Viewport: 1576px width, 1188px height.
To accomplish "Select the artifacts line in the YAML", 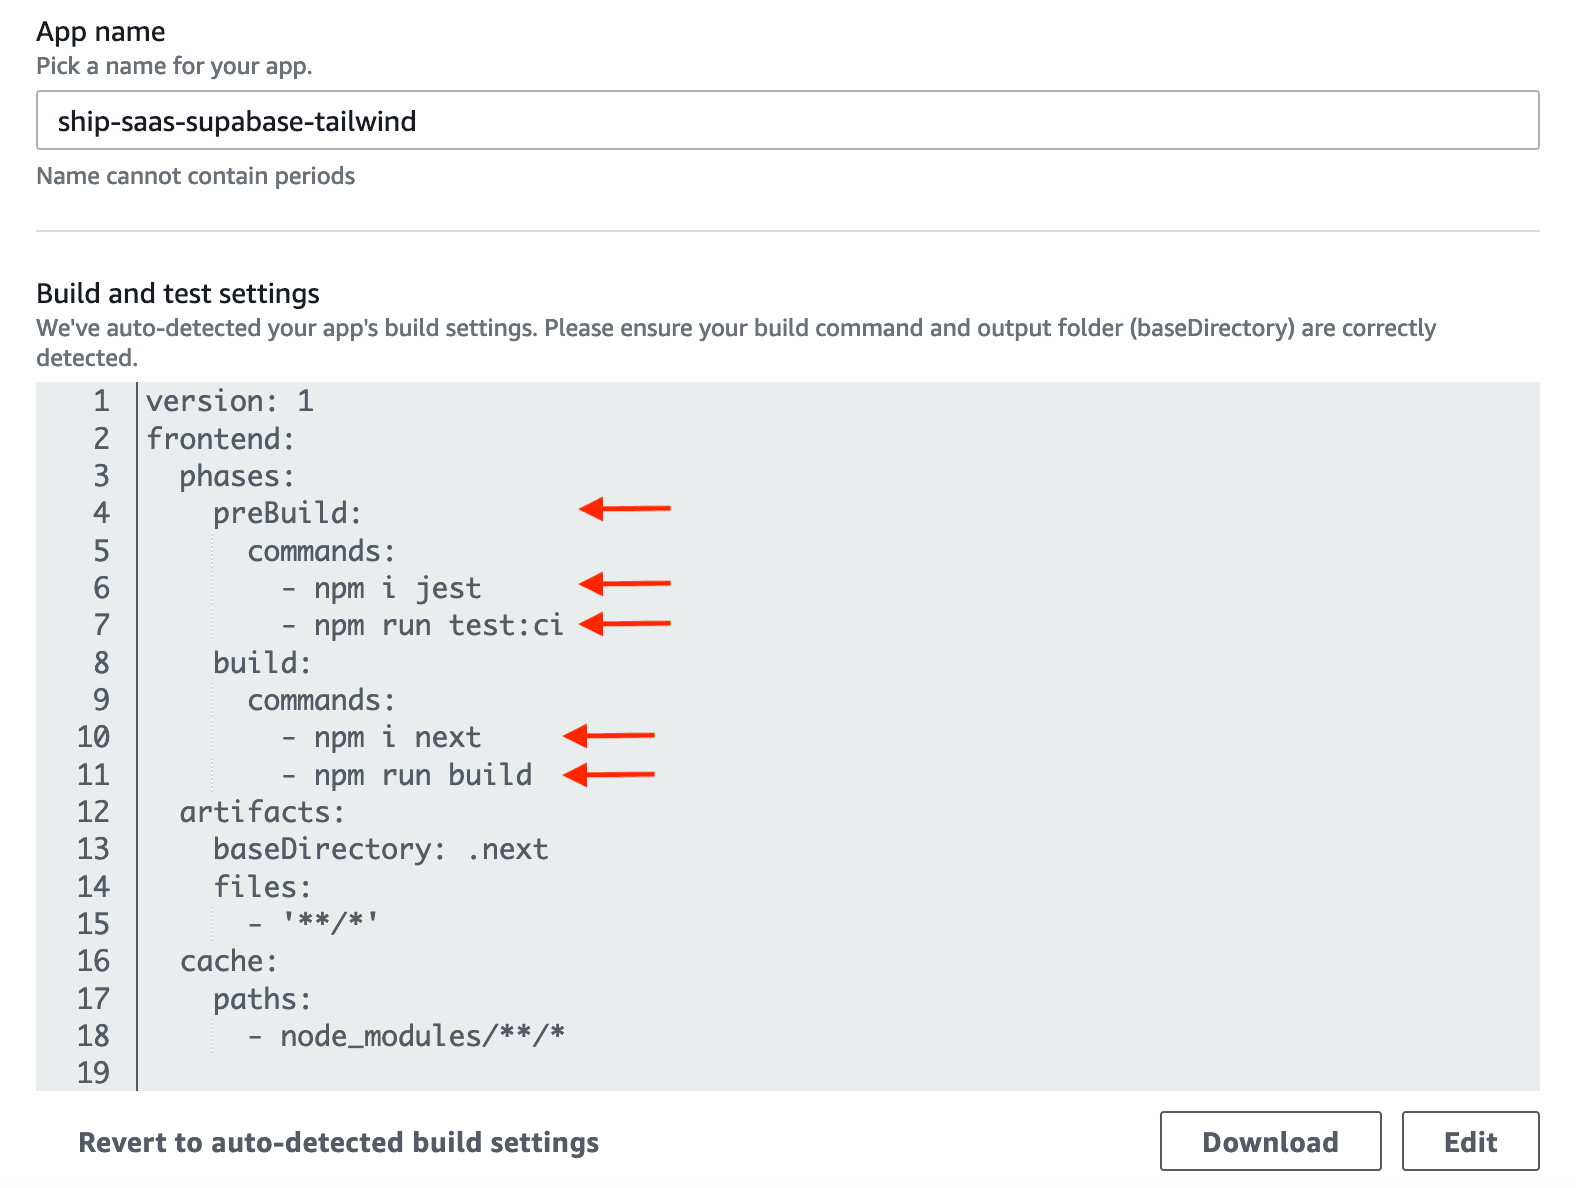I will click(x=249, y=812).
